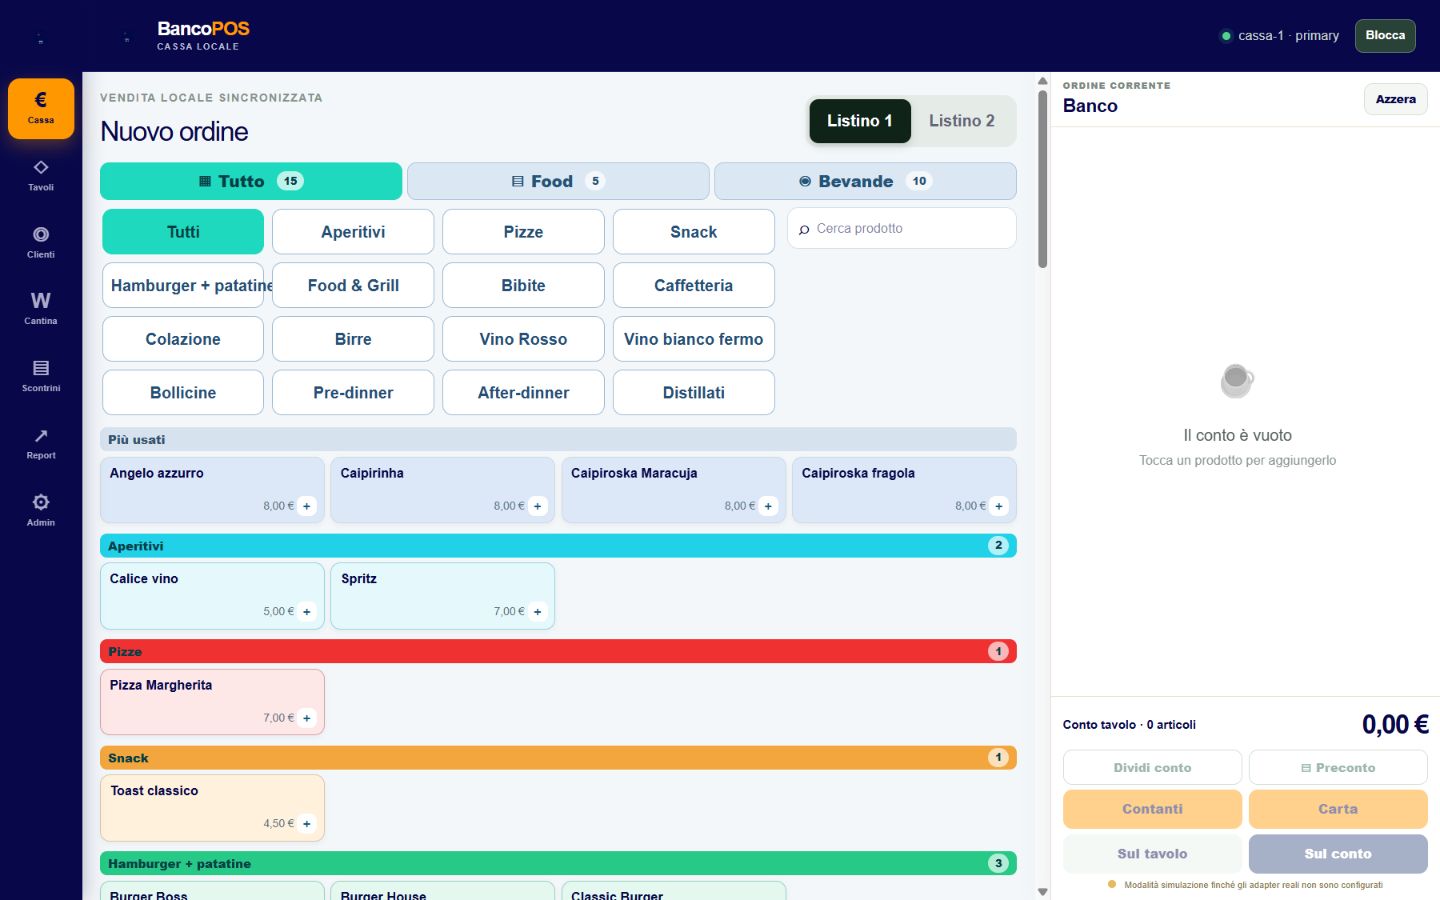
Task: Click the Blocca lock button
Action: (1385, 35)
